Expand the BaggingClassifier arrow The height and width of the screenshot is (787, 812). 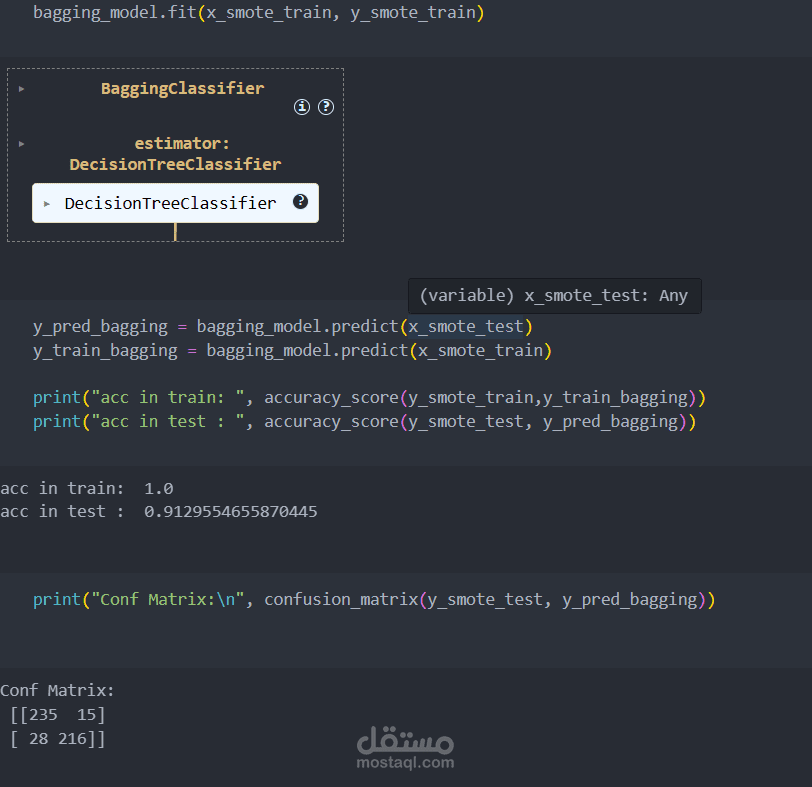pyautogui.click(x=21, y=89)
